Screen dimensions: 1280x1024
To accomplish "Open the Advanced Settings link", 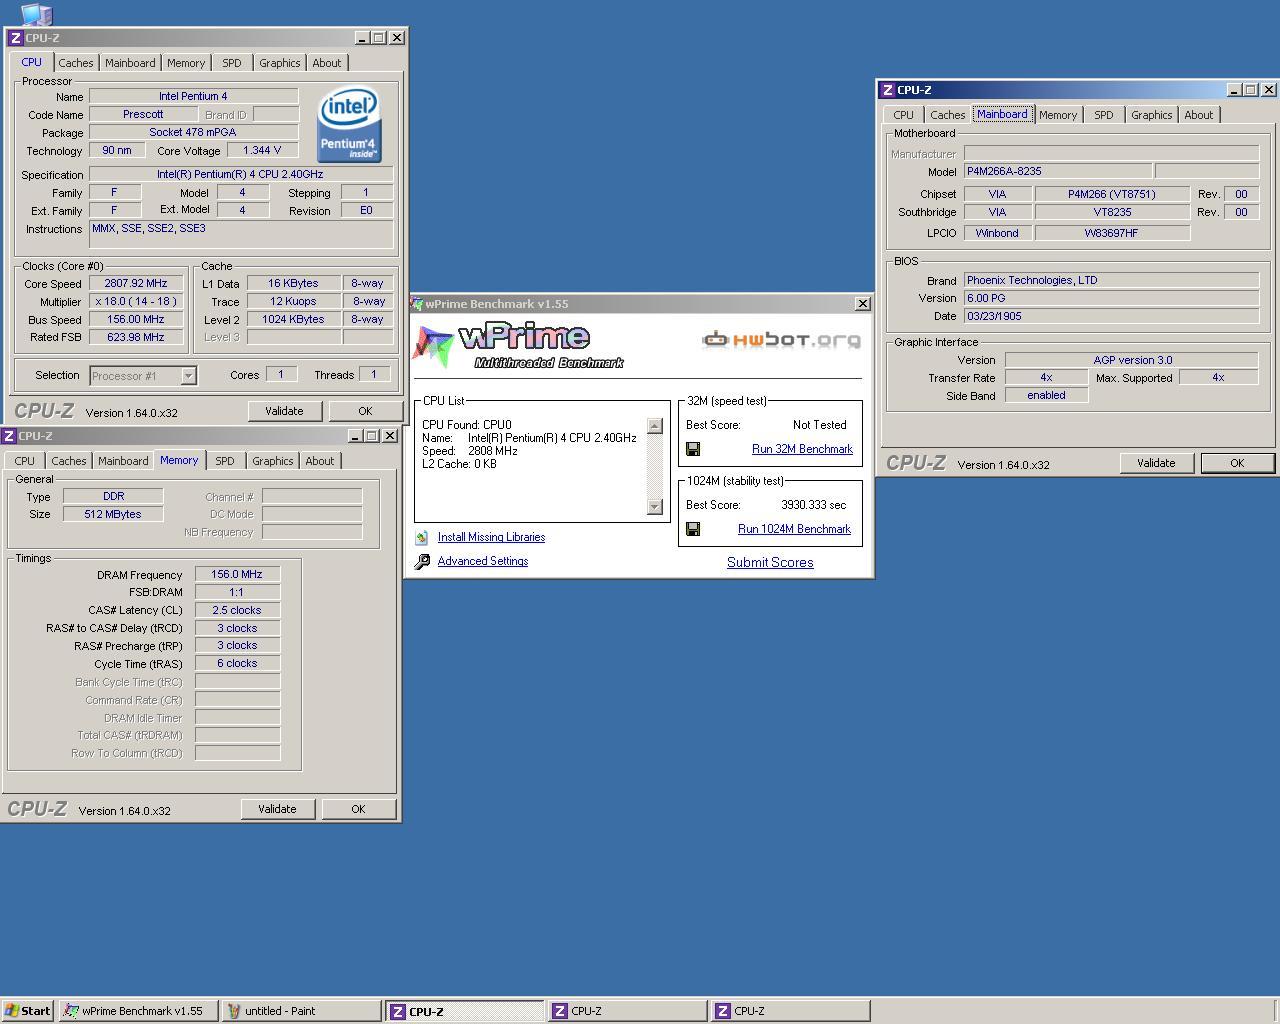I will [x=483, y=561].
